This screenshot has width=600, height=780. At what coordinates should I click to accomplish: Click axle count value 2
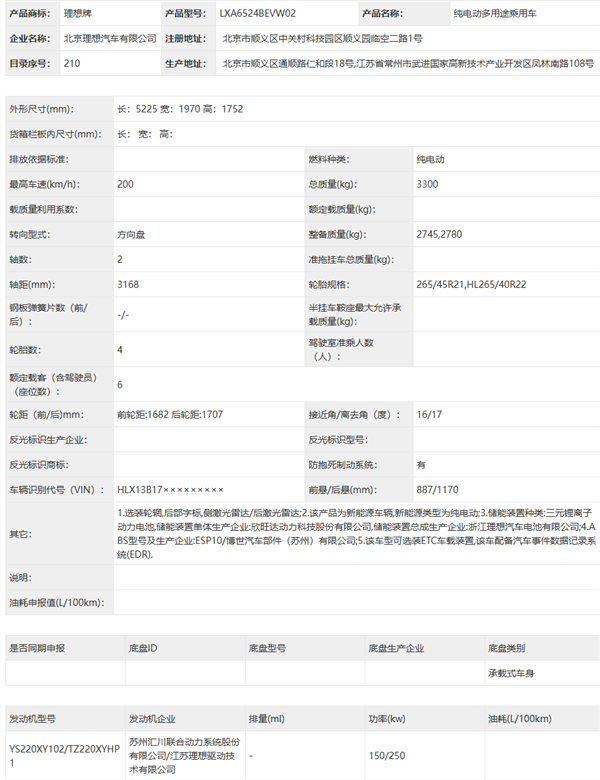click(x=120, y=259)
